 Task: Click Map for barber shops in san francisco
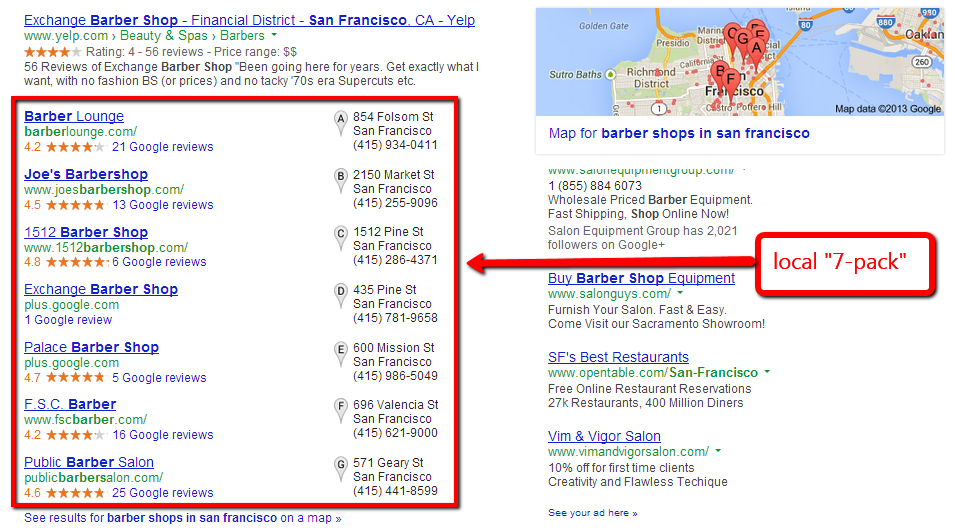point(679,133)
